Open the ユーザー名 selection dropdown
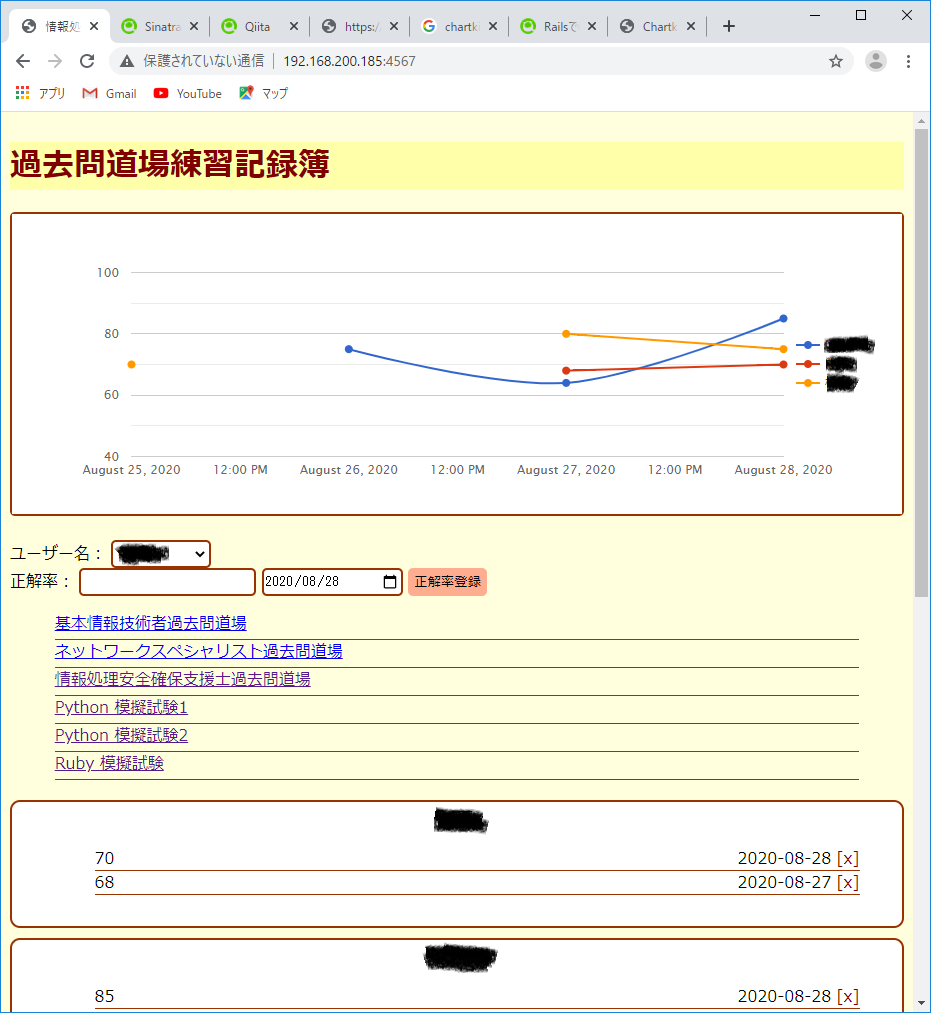931x1013 pixels. [x=160, y=553]
